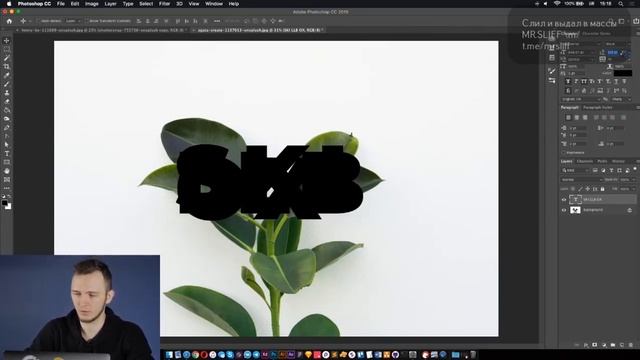Hide the text layer via eye icon
640x360 pixels.
564,200
